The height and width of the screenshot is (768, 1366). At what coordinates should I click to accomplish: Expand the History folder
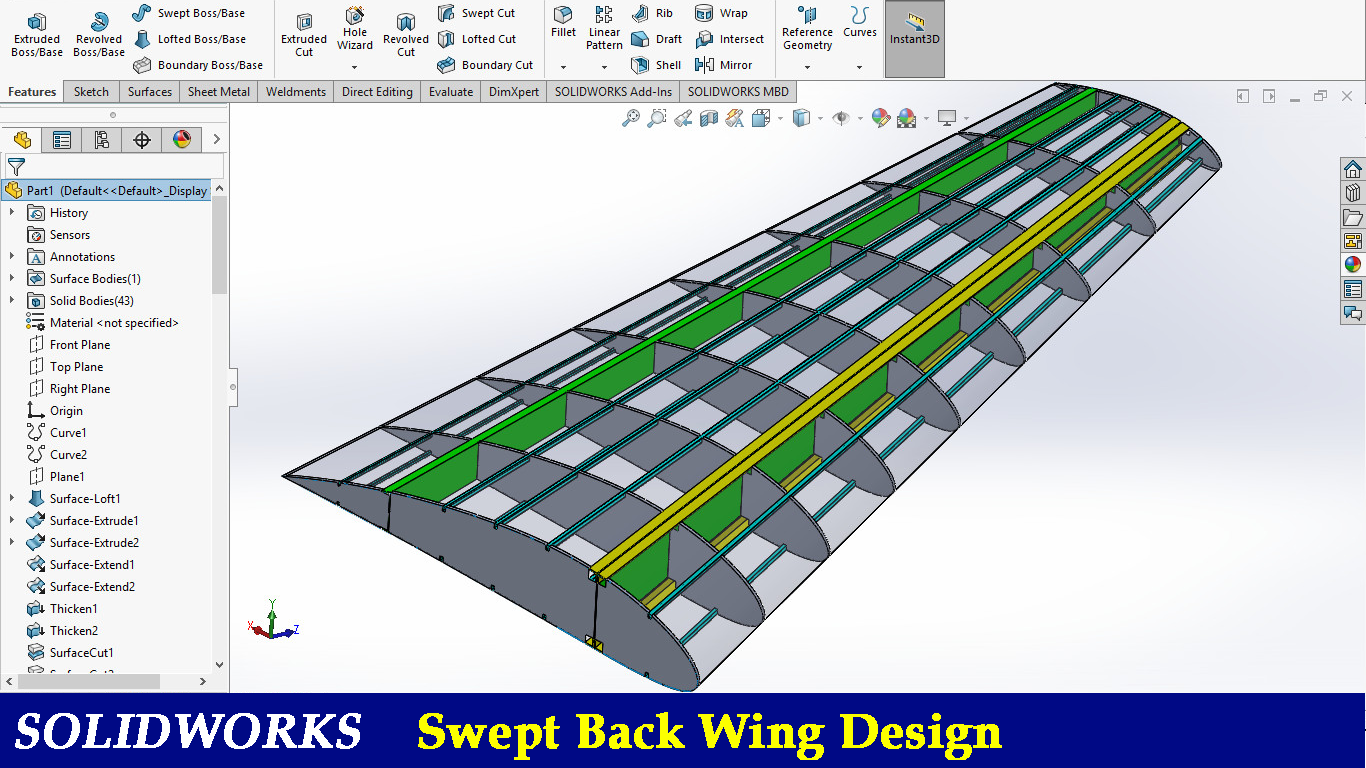click(x=12, y=213)
